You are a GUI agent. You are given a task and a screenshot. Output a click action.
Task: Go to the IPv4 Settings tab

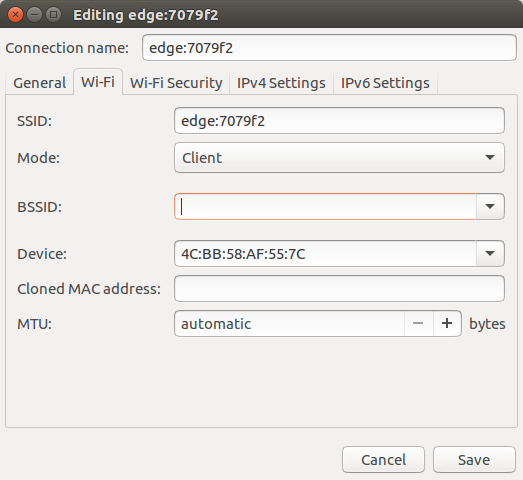[281, 83]
